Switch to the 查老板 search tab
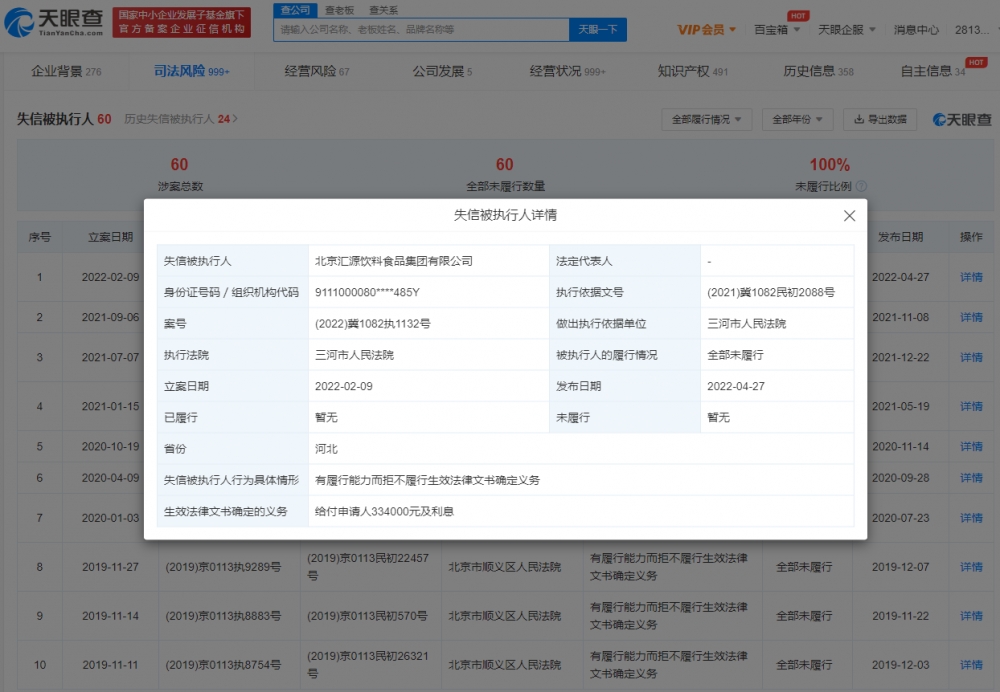 click(x=339, y=10)
